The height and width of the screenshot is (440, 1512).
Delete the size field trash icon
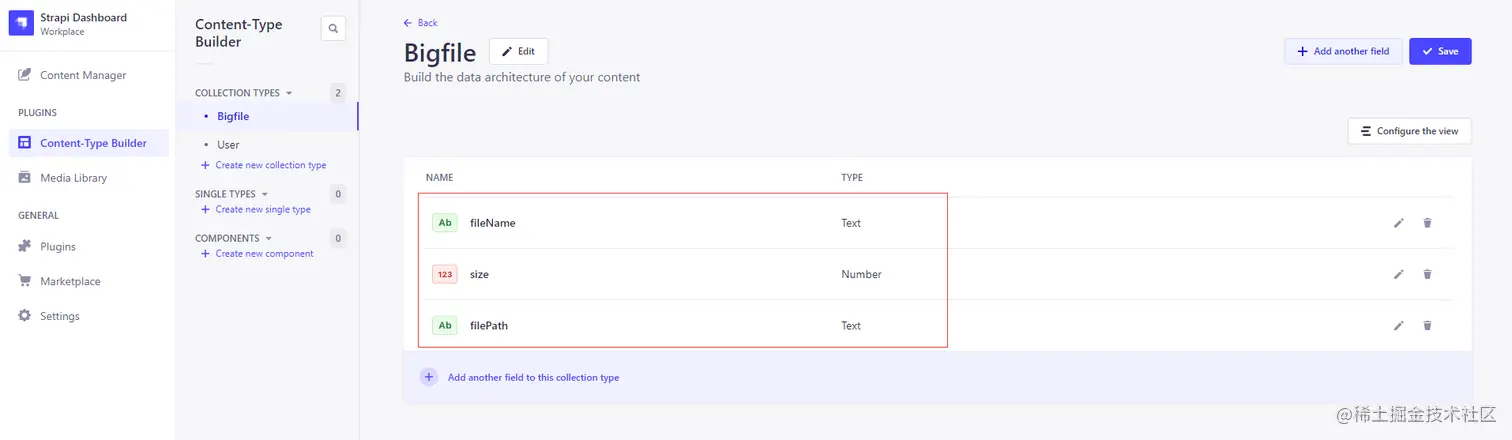(x=1427, y=274)
